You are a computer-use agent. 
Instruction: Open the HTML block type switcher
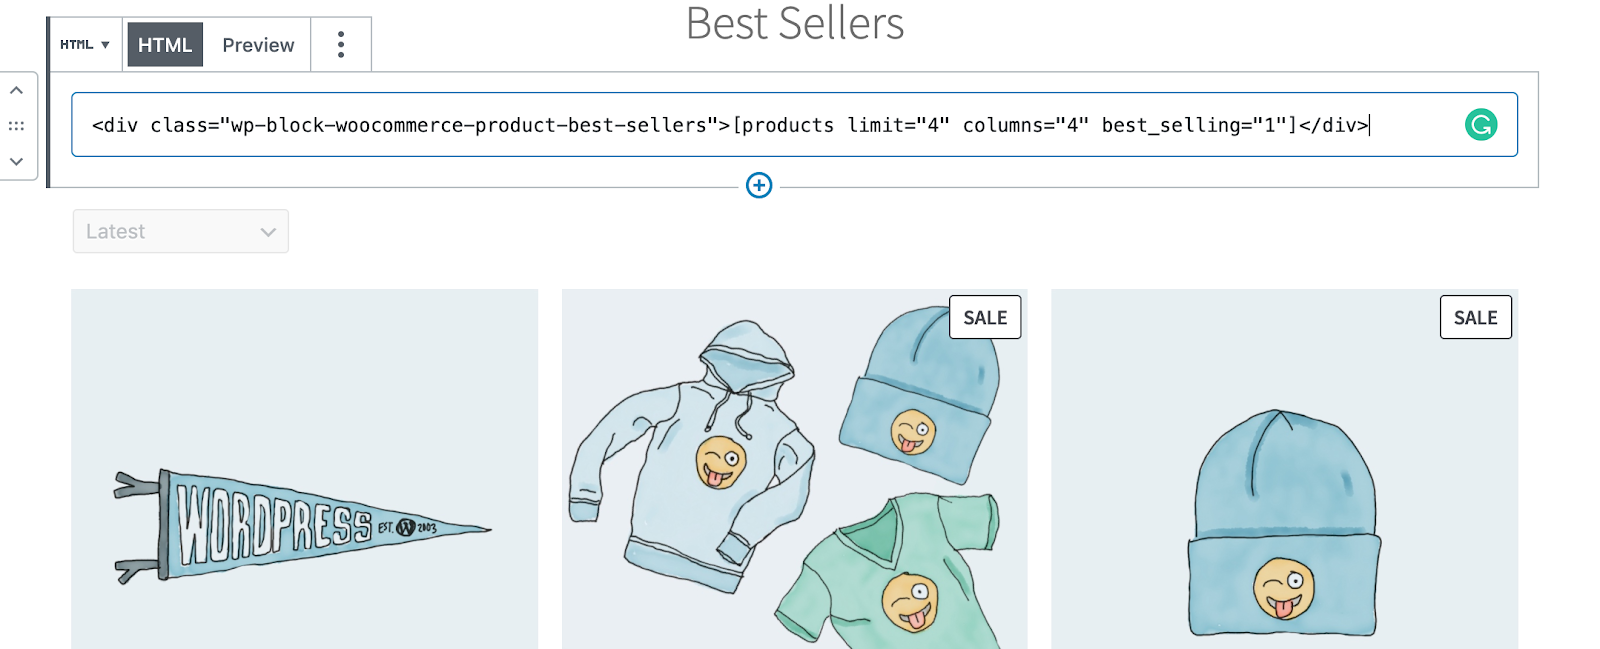point(85,45)
